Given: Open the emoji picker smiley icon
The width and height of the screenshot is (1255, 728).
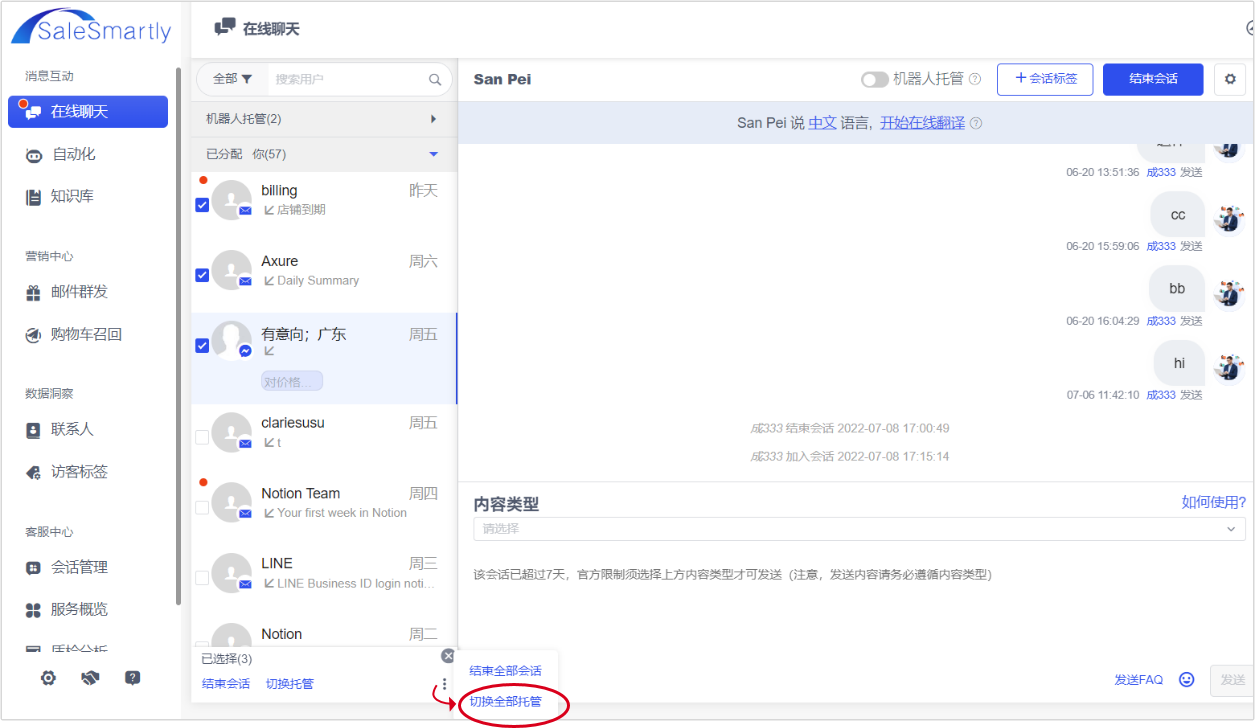Looking at the screenshot, I should point(1187,679).
